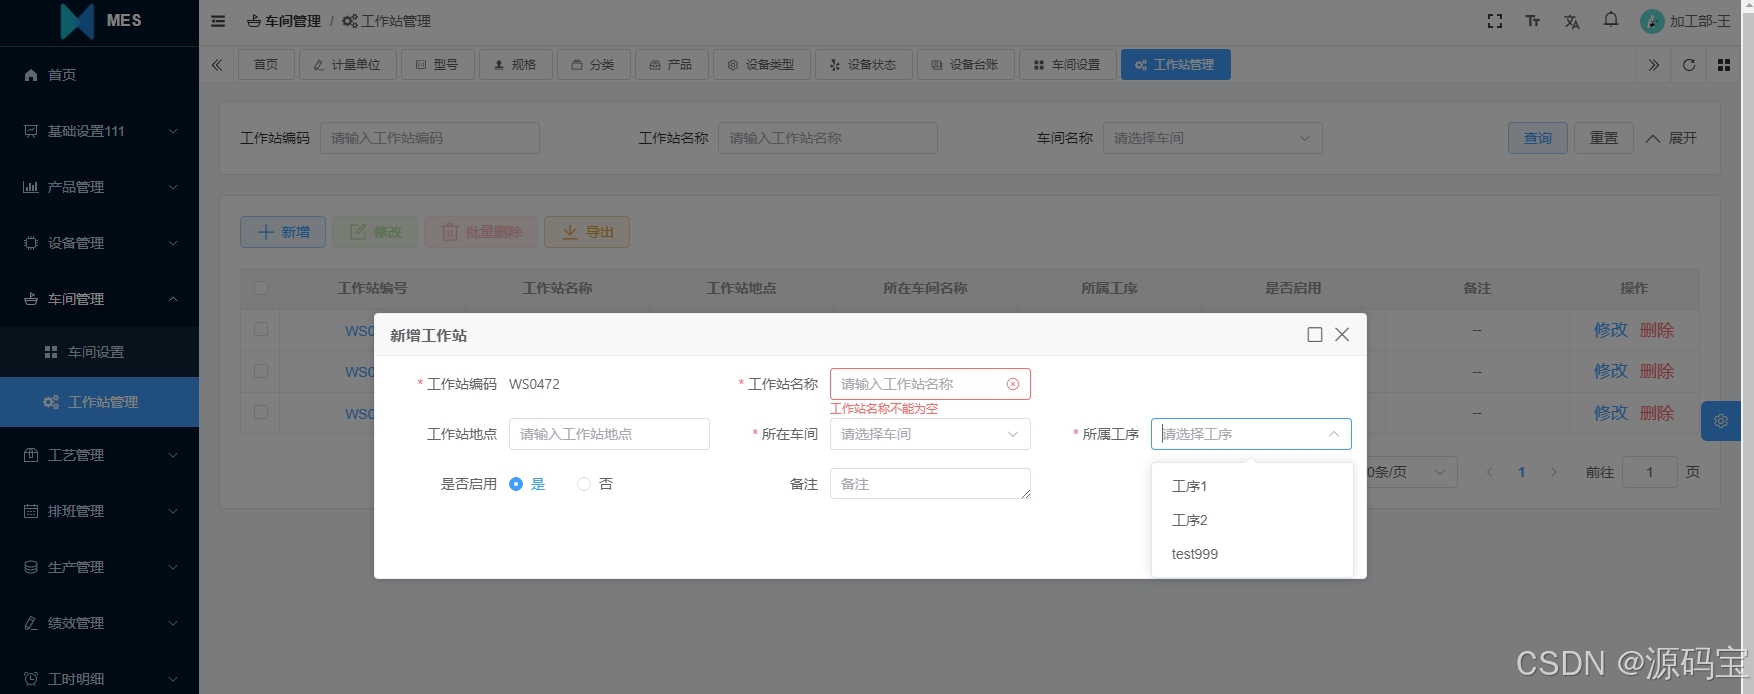Click the pagination next-page arrow
The width and height of the screenshot is (1754, 694).
1554,472
